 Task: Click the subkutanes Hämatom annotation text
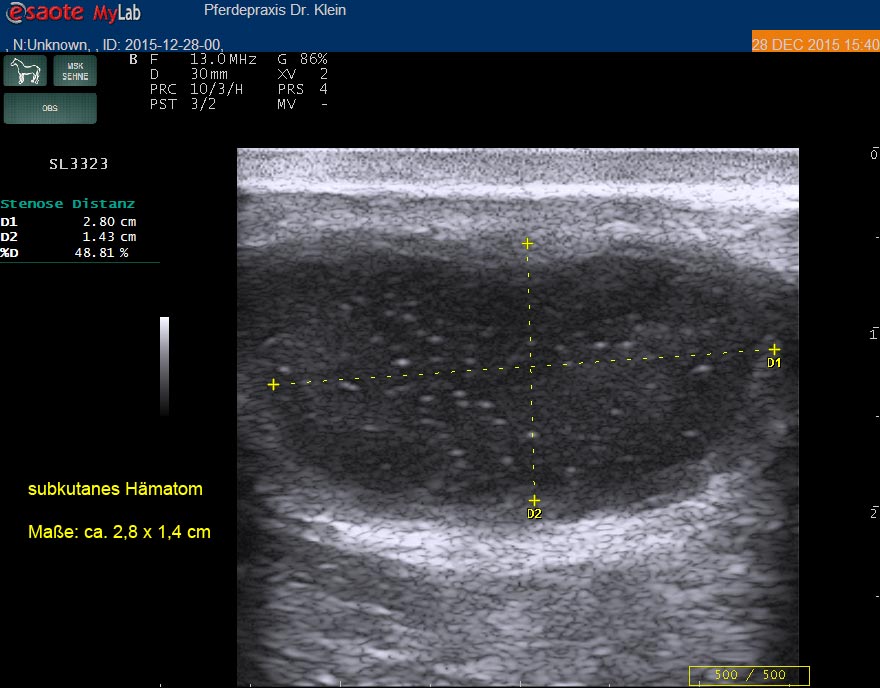tap(115, 489)
